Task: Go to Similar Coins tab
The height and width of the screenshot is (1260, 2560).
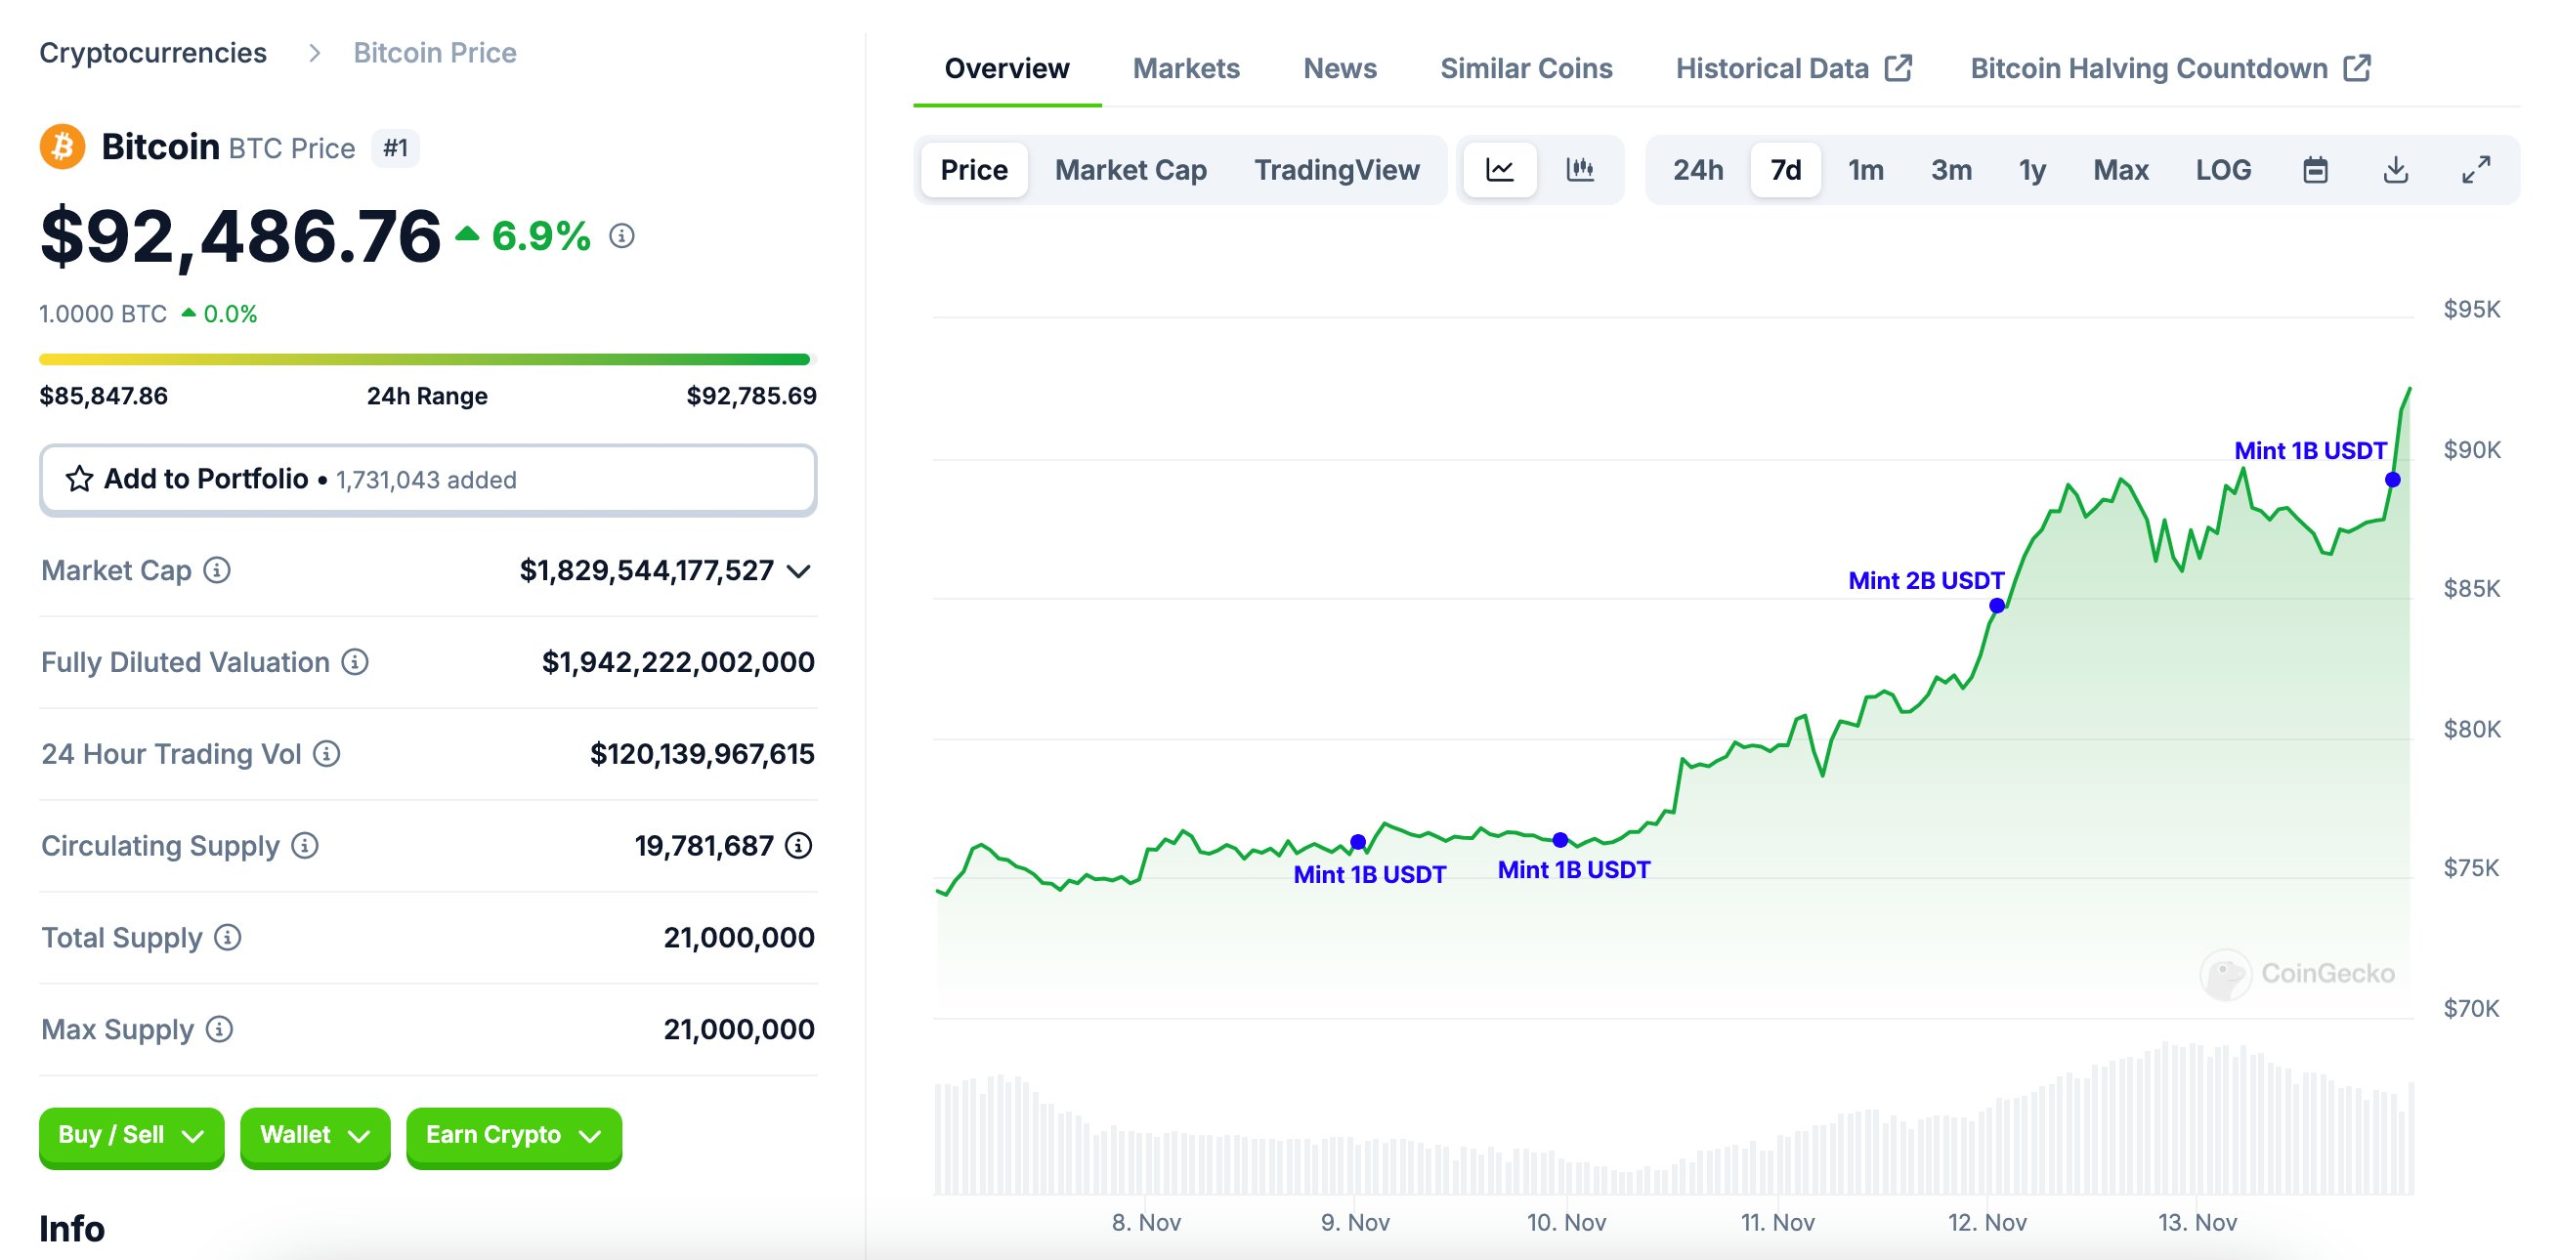Action: (1525, 68)
